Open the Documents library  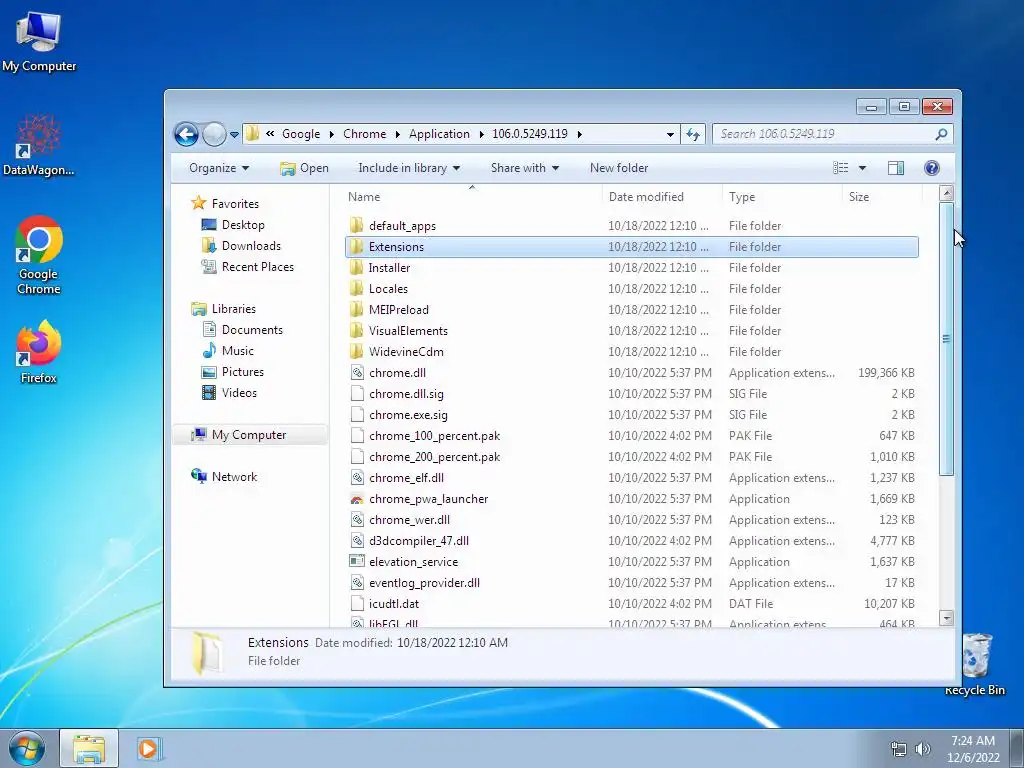(242, 330)
